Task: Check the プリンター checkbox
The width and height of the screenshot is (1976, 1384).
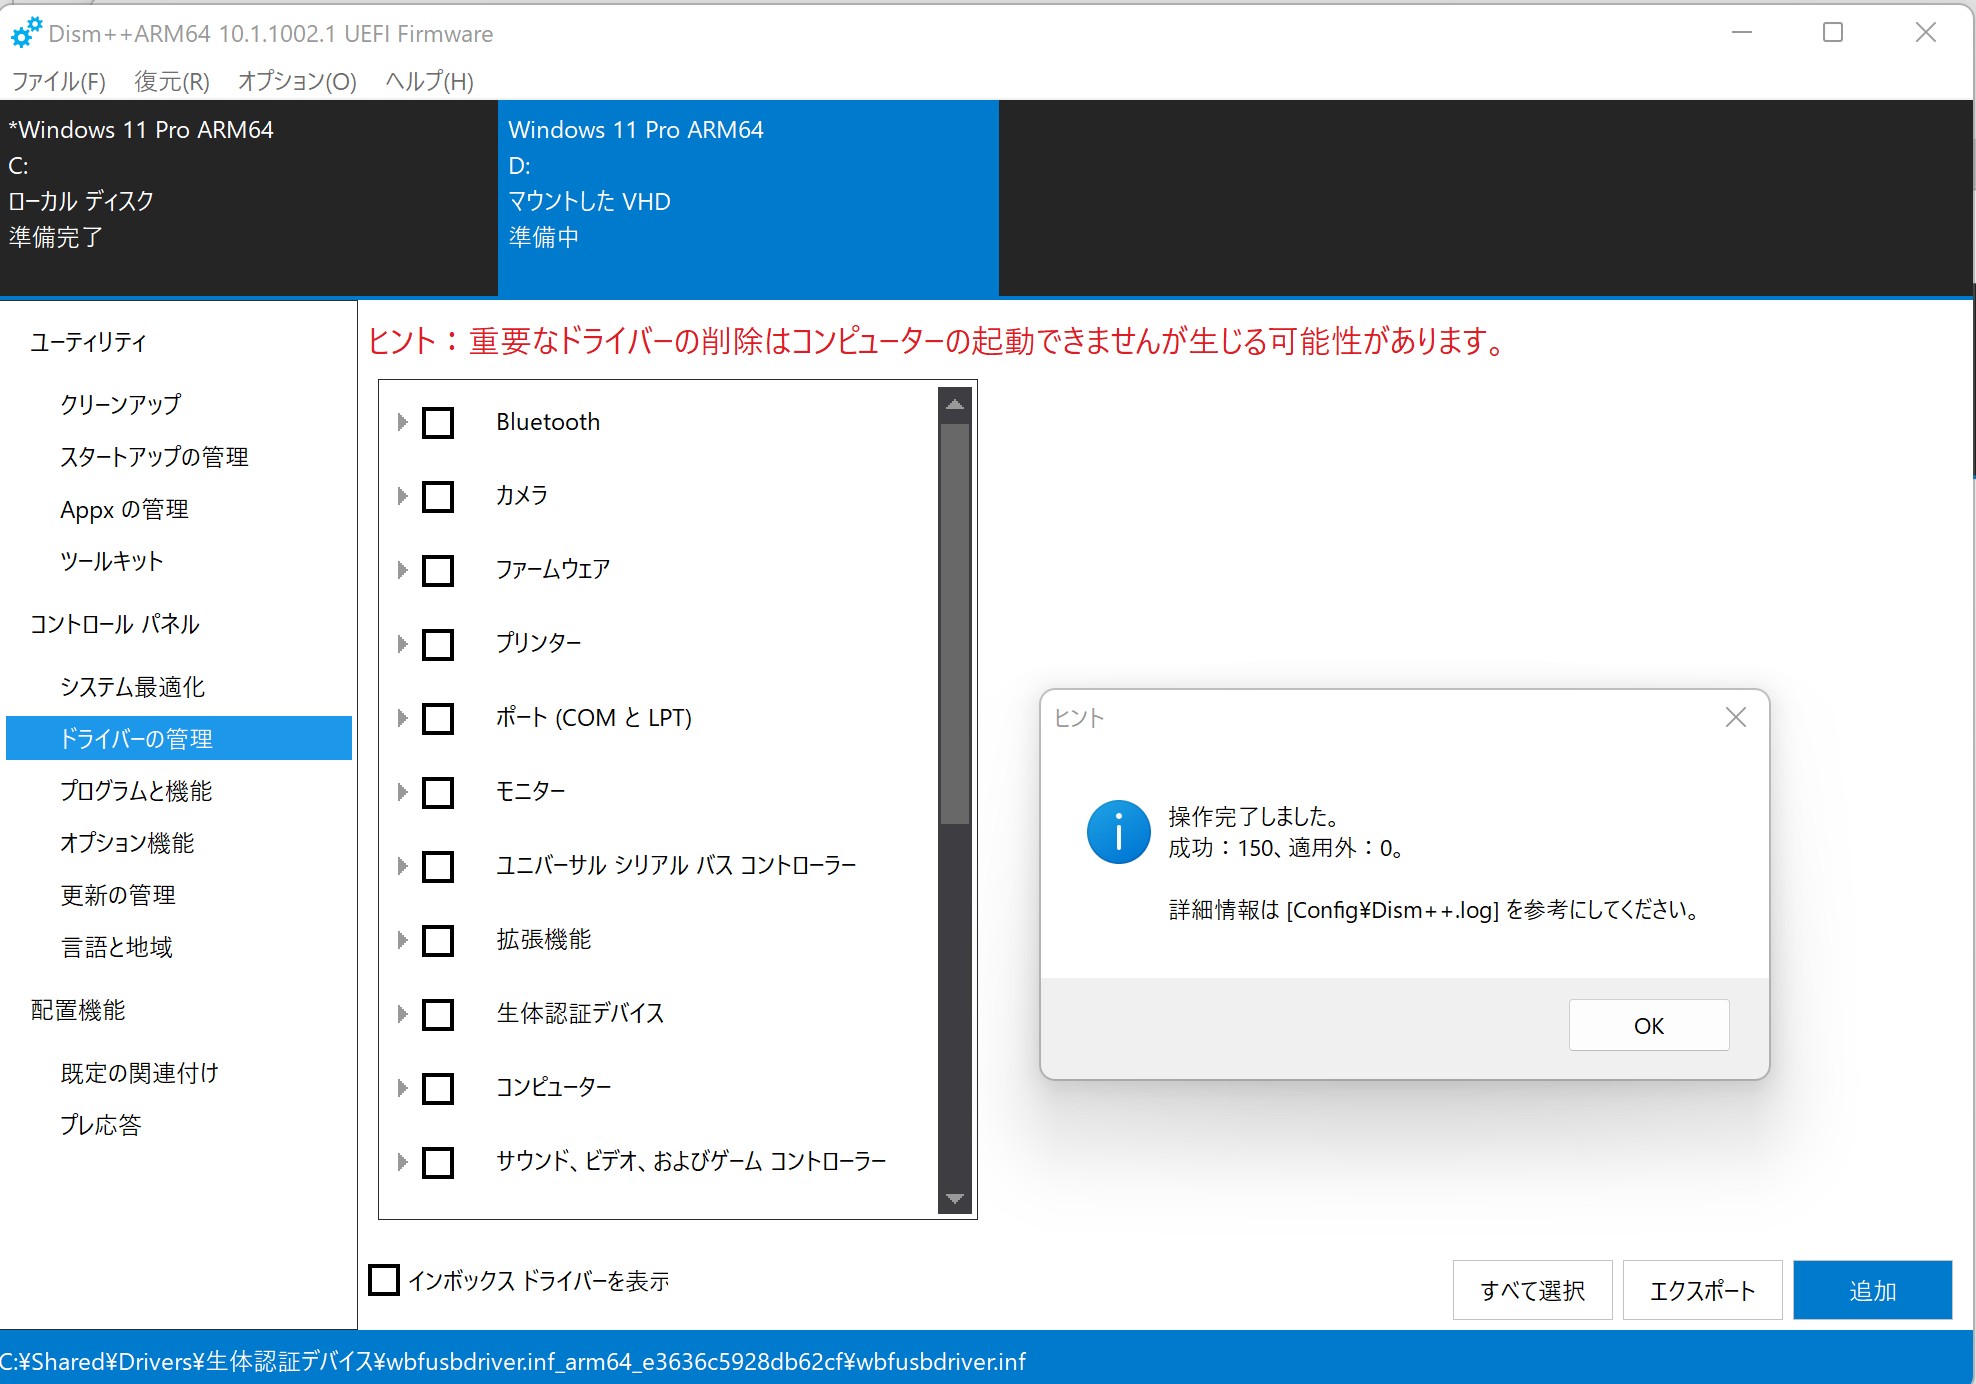Action: click(438, 644)
